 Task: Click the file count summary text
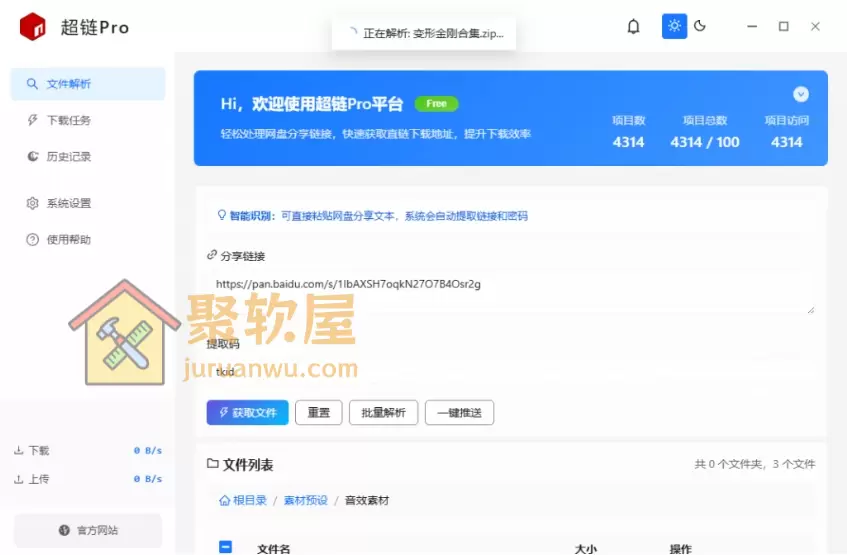[x=755, y=464]
